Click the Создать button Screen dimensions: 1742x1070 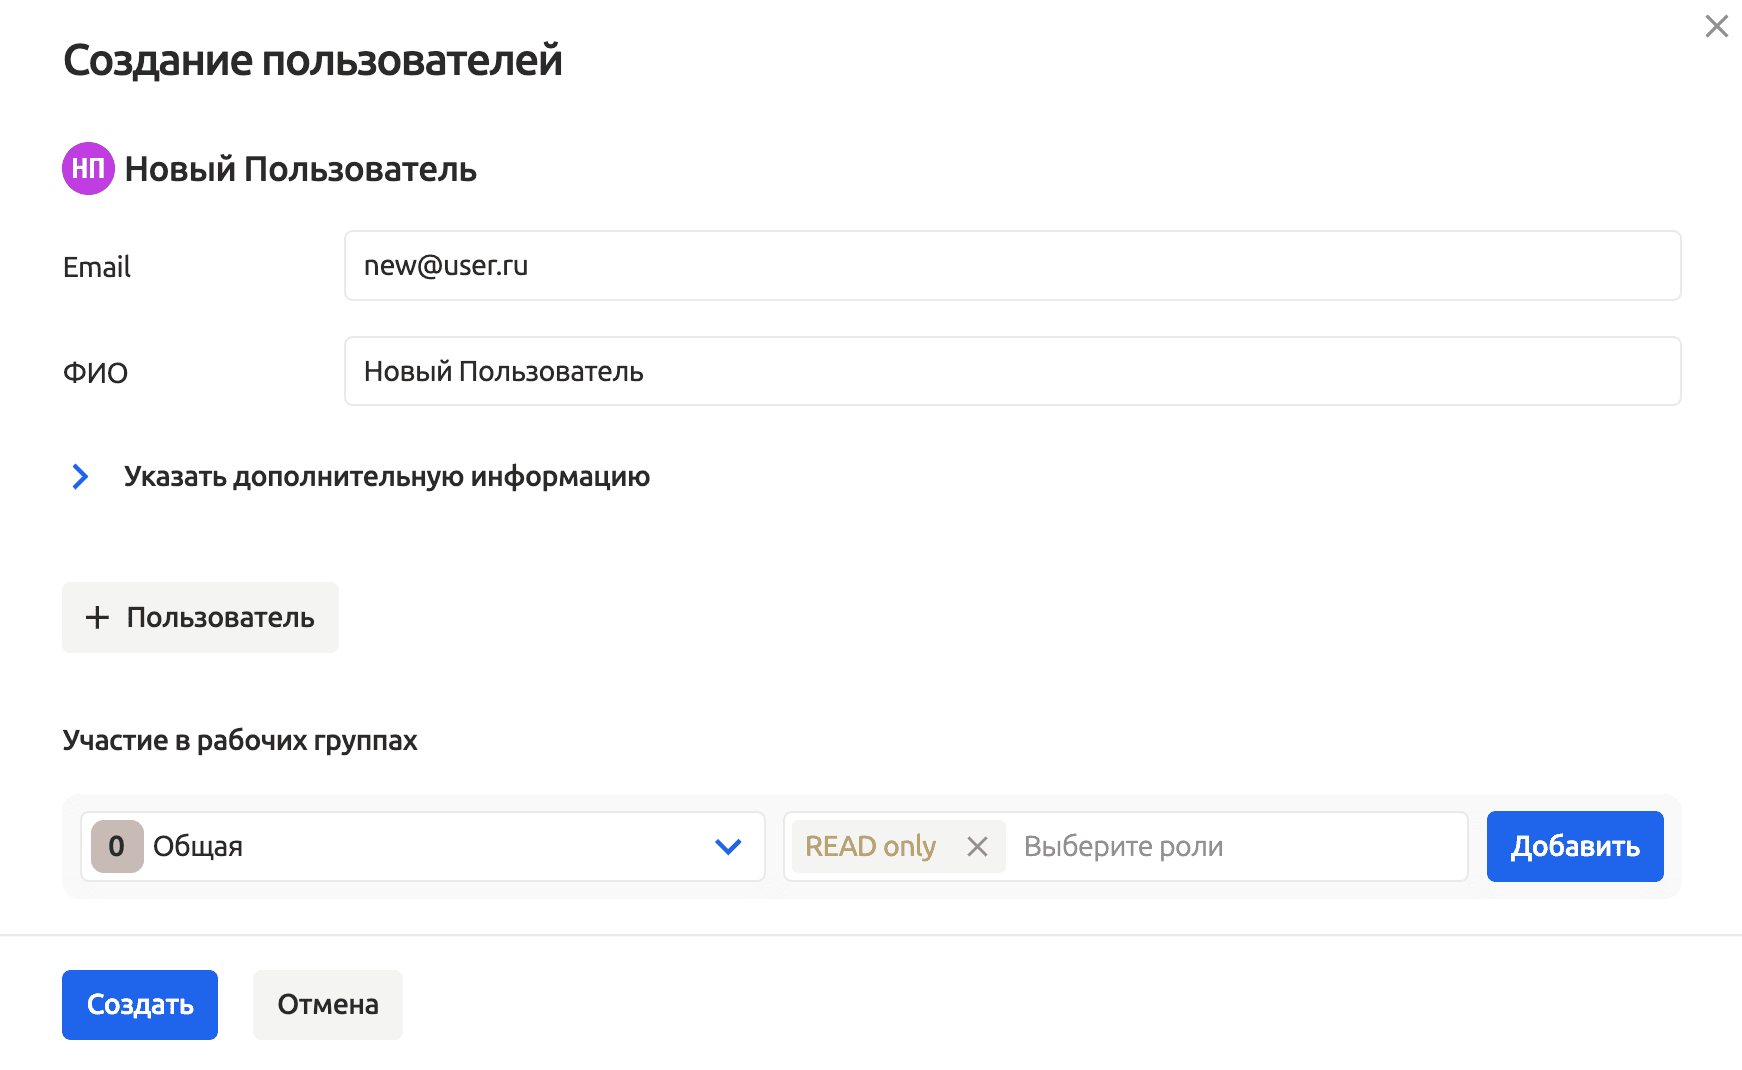coord(139,1004)
